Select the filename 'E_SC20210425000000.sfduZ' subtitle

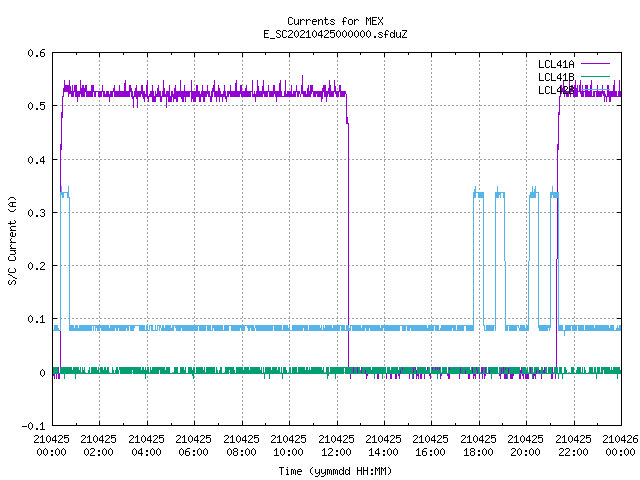(335, 34)
